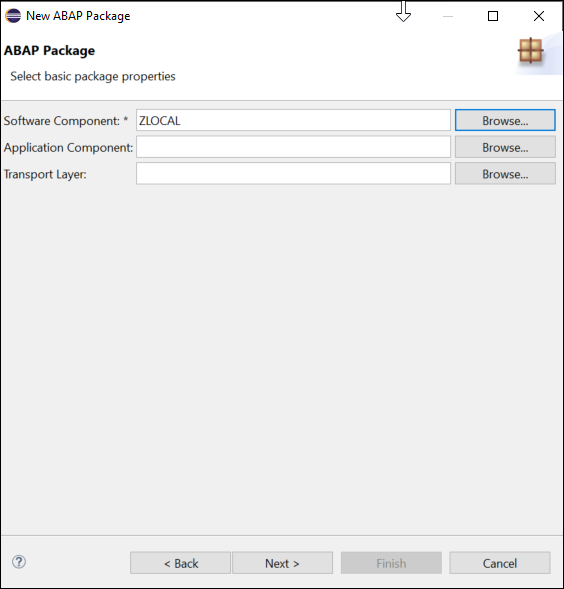564x589 pixels.
Task: Click the help question mark icon
Action: (x=19, y=562)
